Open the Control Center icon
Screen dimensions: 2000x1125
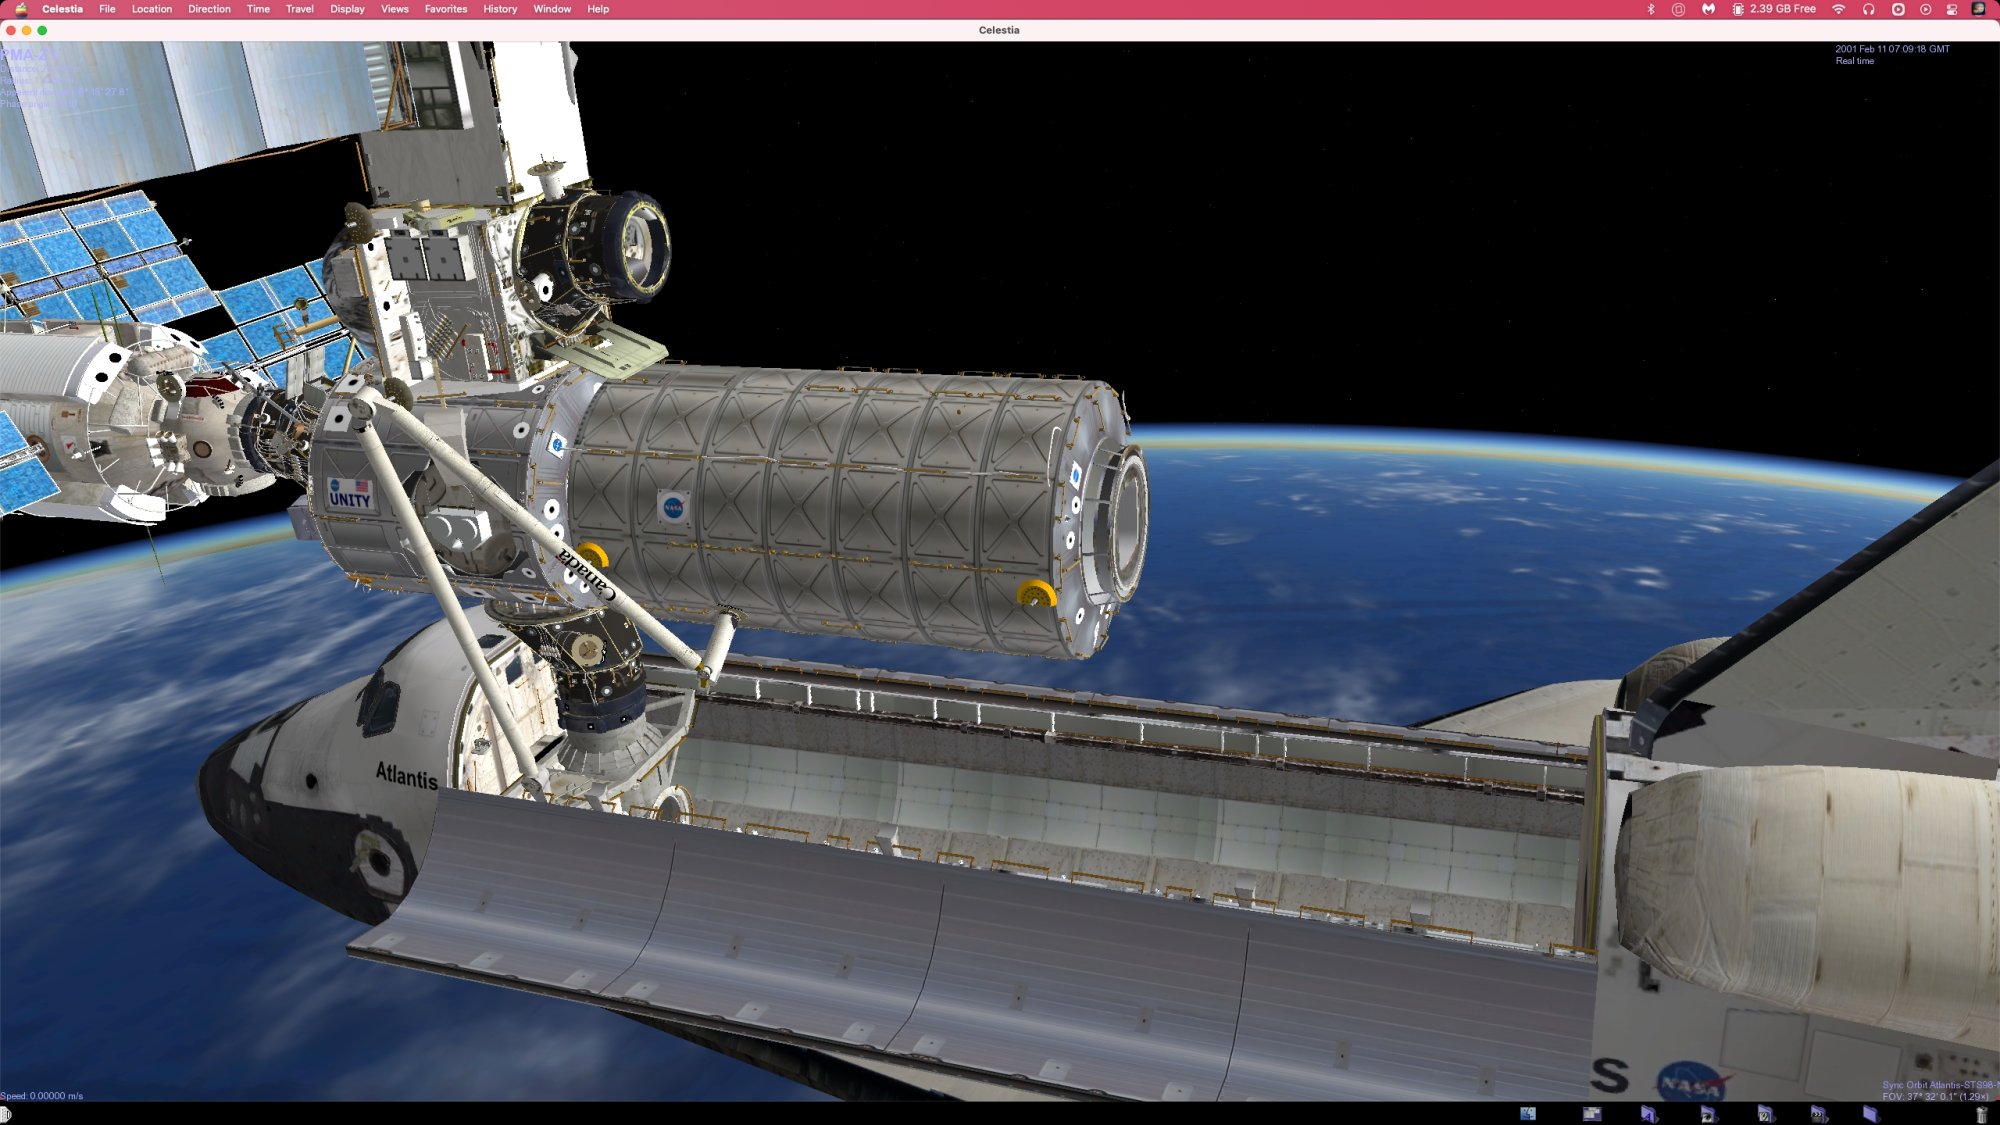point(1951,9)
